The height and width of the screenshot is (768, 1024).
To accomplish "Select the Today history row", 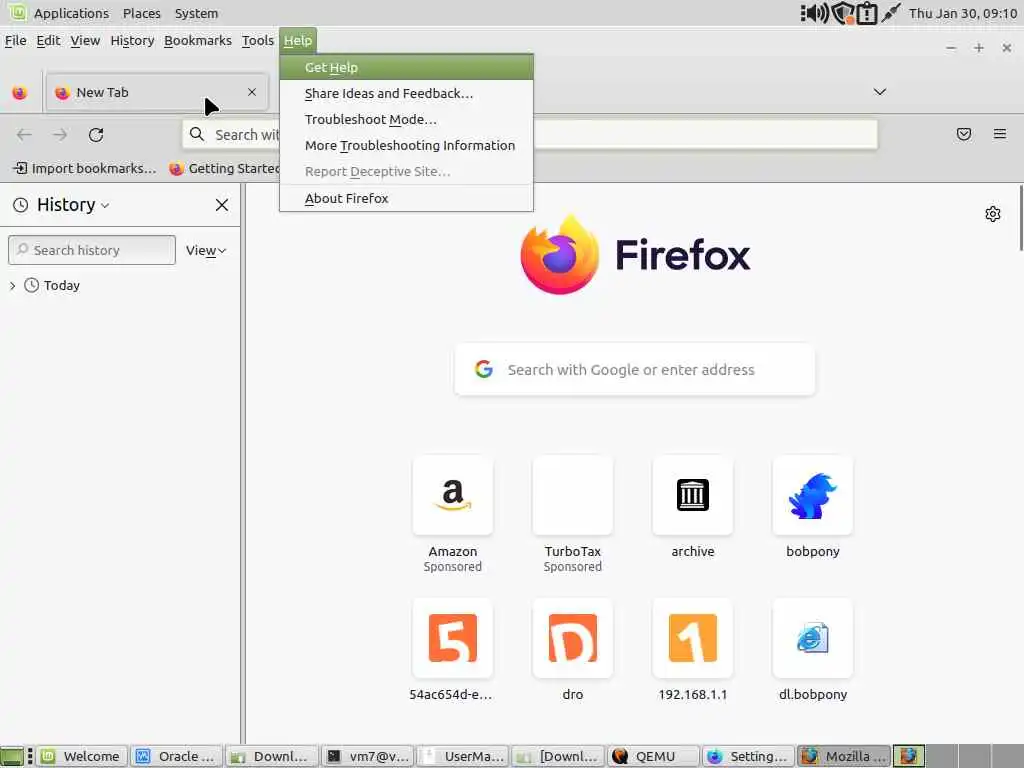I will pos(120,285).
